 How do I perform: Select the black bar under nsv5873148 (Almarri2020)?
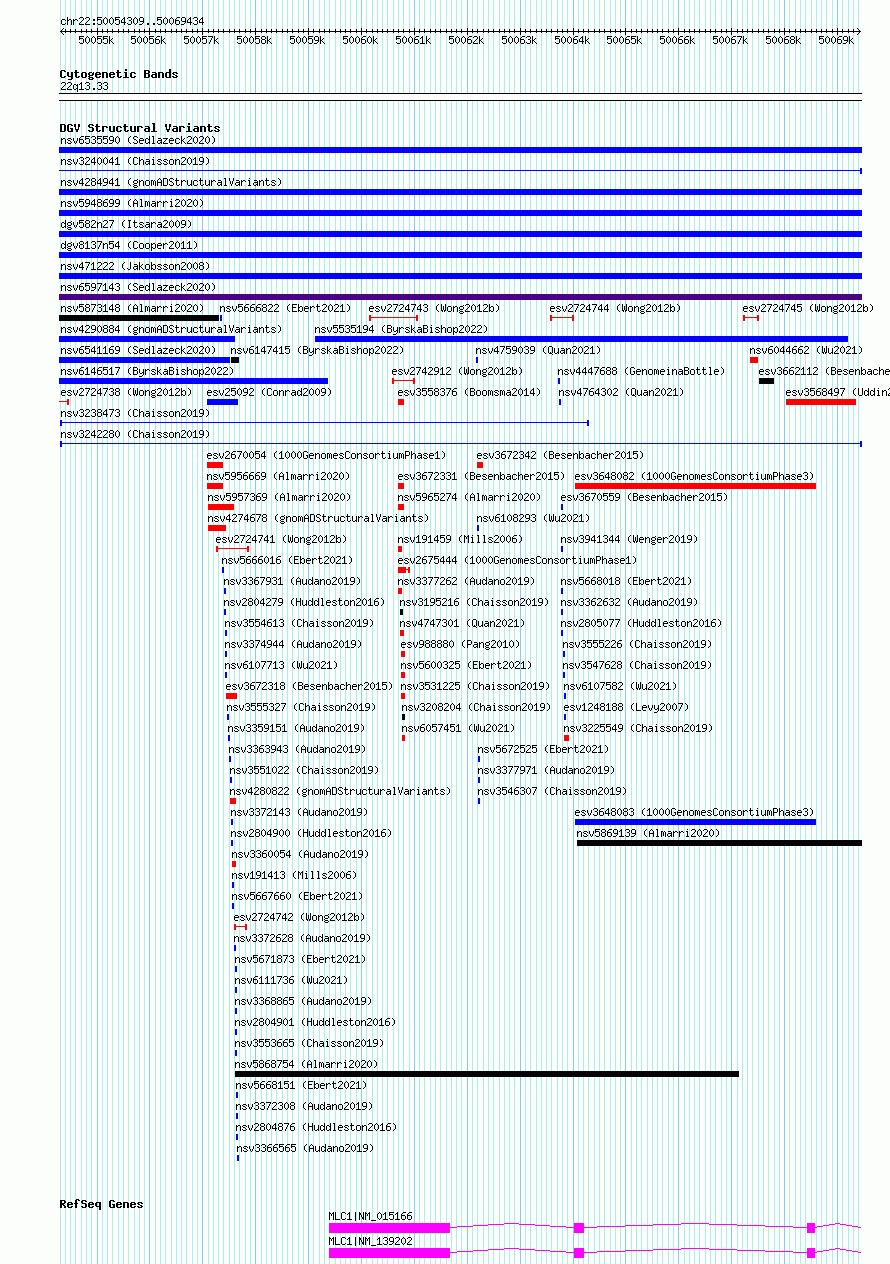click(x=139, y=318)
